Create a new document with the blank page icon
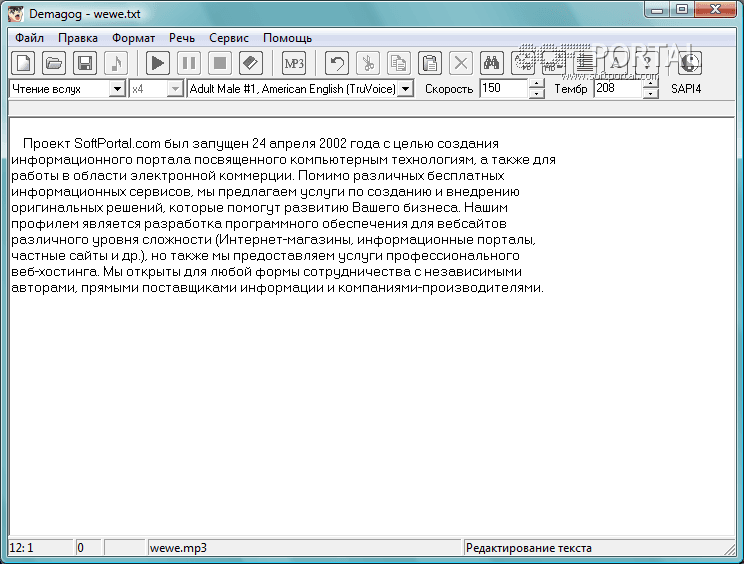744x564 pixels. pyautogui.click(x=23, y=63)
